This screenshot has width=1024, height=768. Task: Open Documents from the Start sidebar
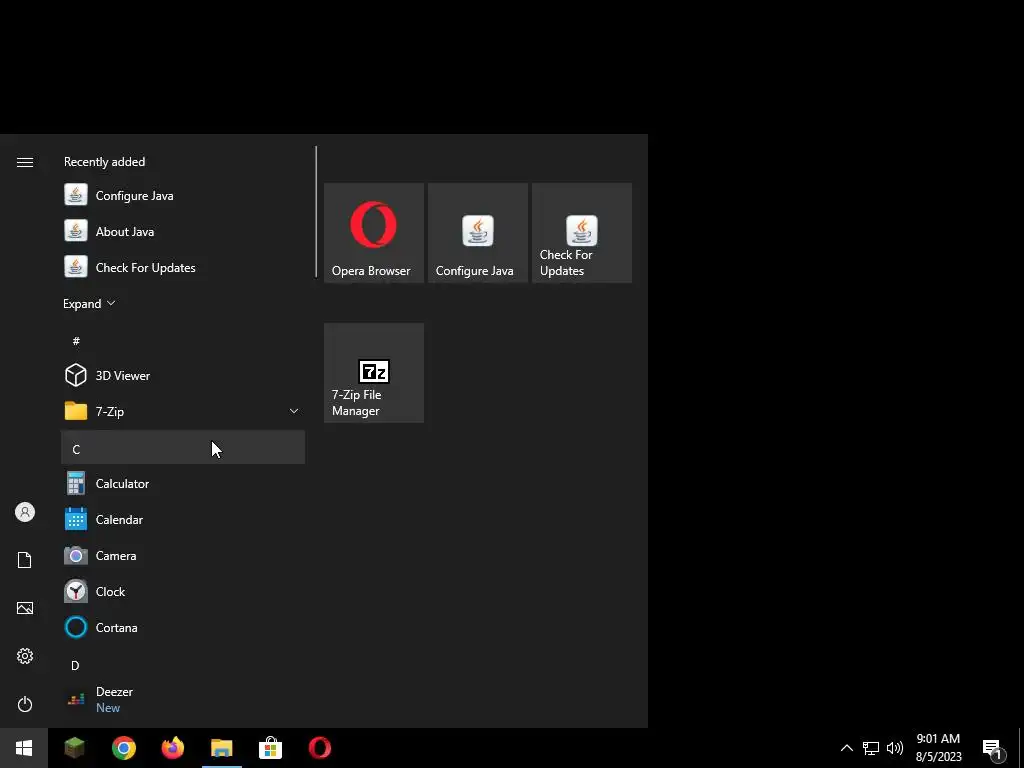pyautogui.click(x=25, y=560)
